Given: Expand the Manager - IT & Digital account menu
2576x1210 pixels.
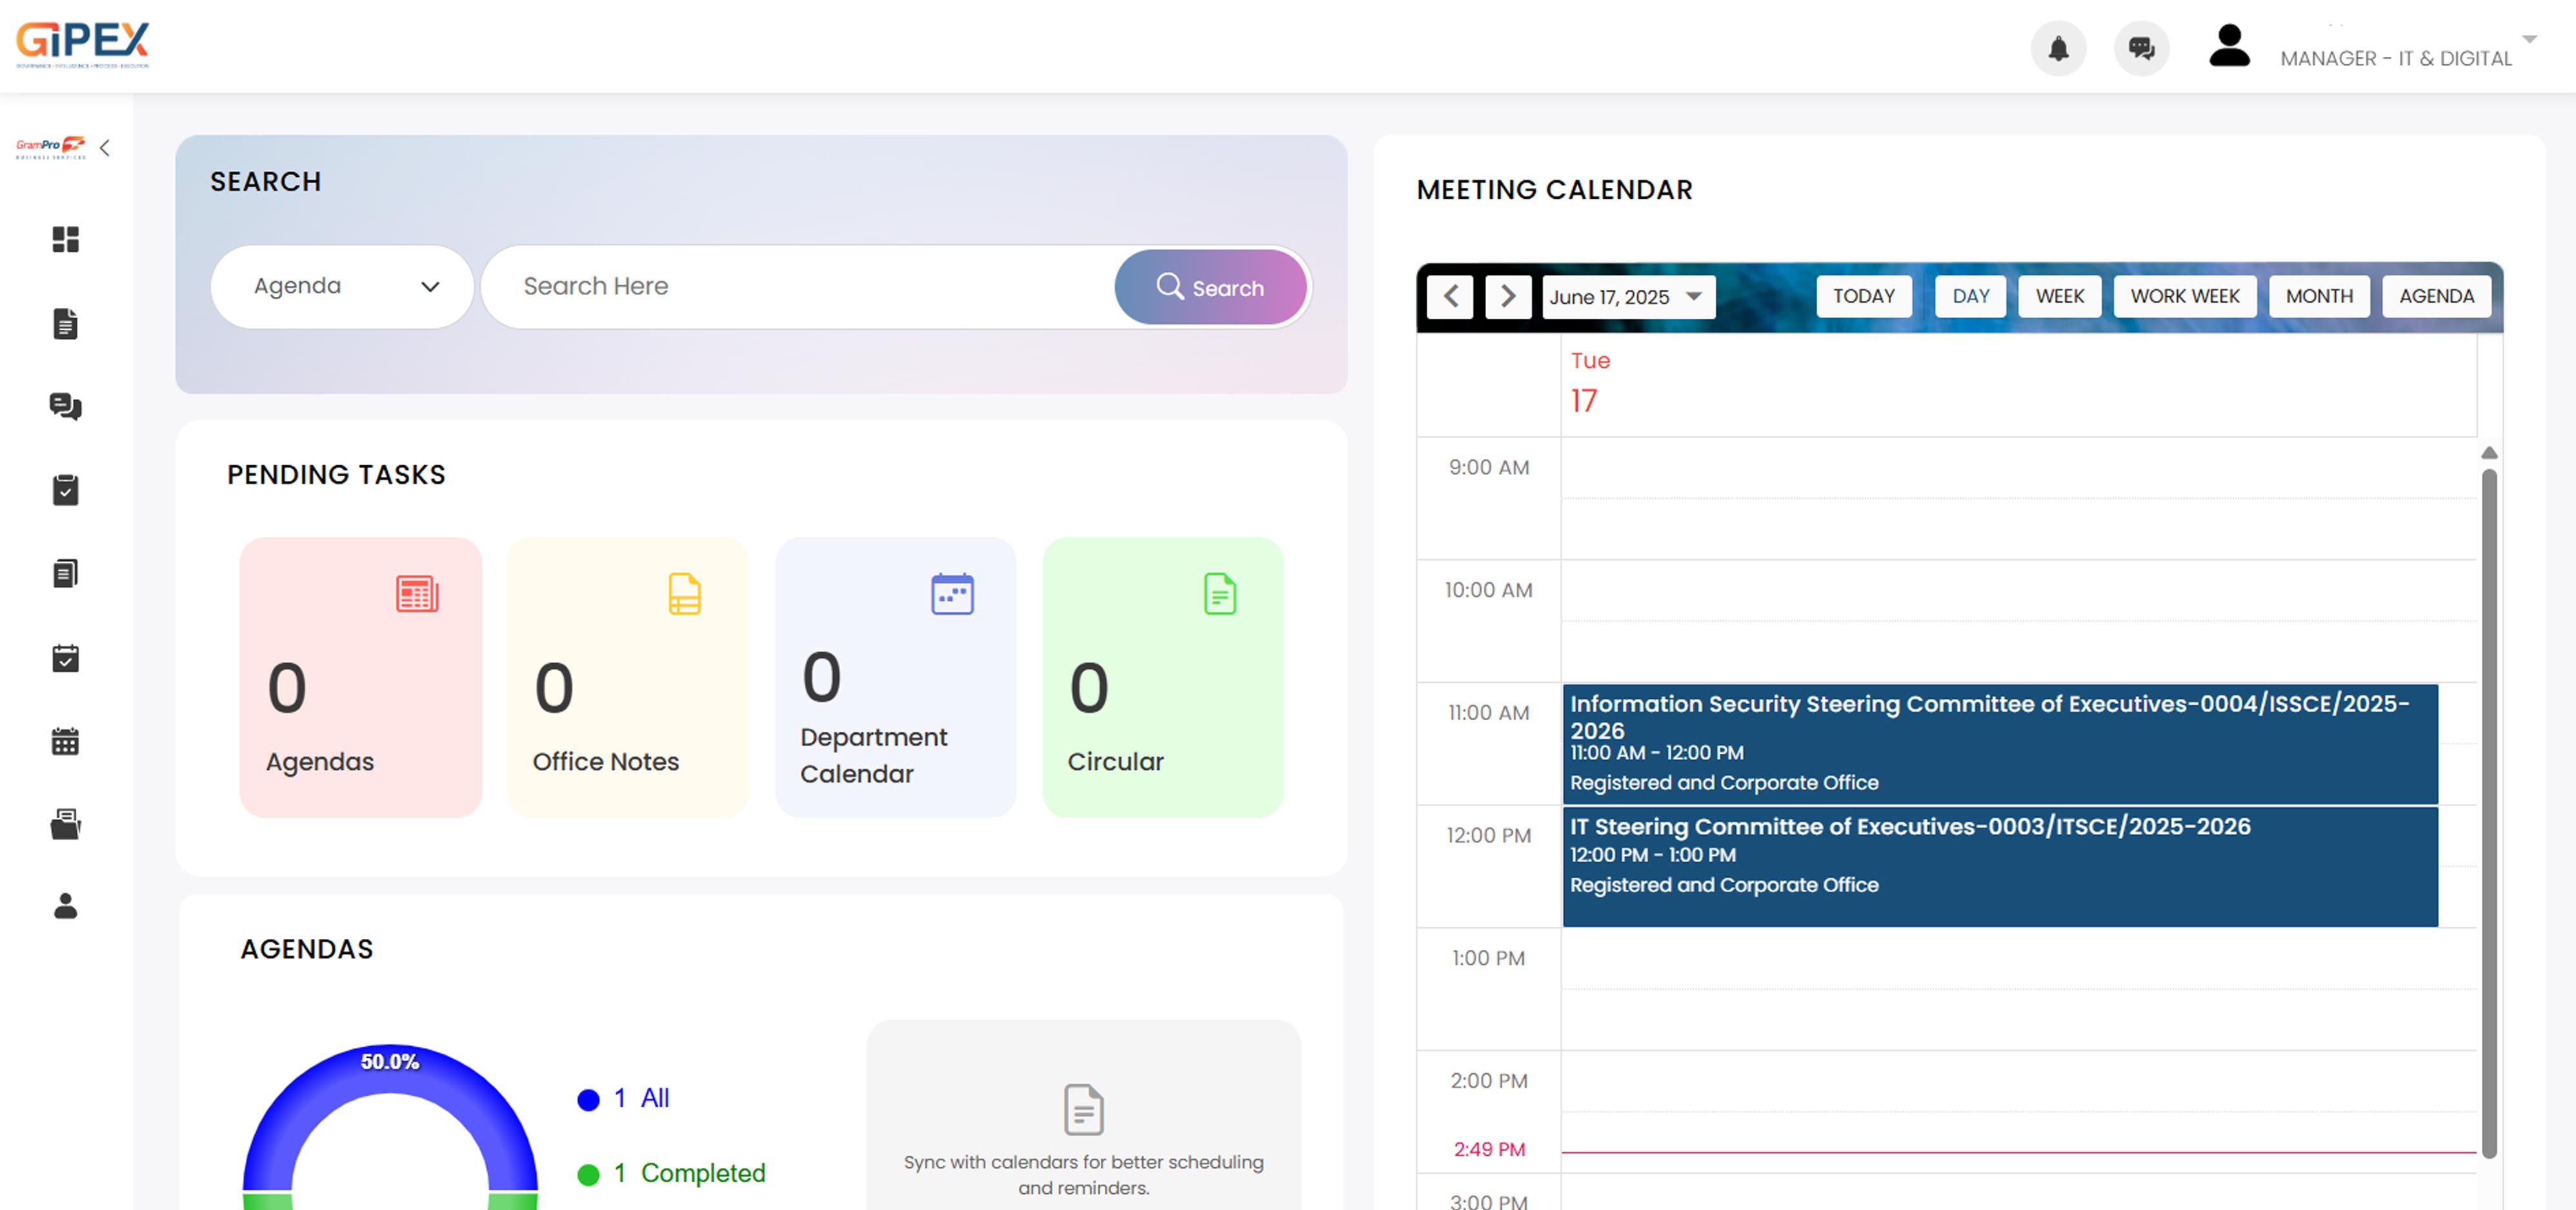Looking at the screenshot, I should (x=2529, y=40).
